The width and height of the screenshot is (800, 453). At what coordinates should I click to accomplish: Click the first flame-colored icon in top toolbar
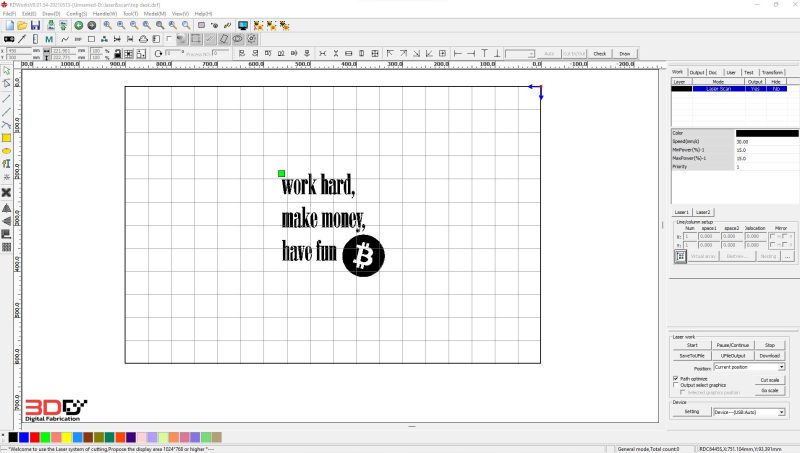pos(258,26)
